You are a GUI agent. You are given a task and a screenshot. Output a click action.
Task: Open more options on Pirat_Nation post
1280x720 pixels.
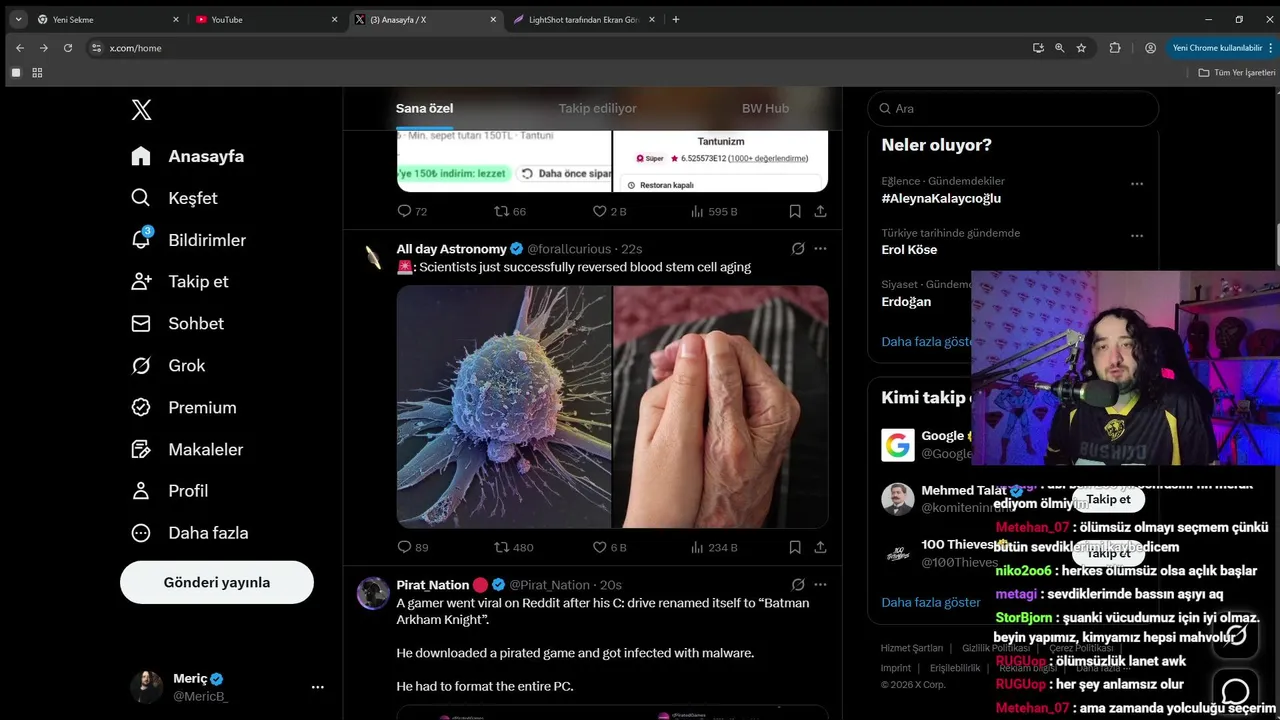[820, 584]
